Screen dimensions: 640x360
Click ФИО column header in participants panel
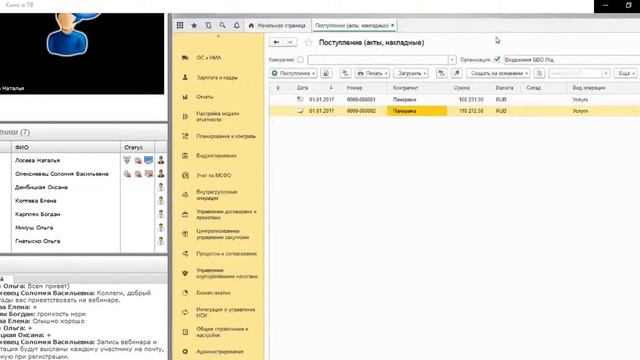pos(22,147)
